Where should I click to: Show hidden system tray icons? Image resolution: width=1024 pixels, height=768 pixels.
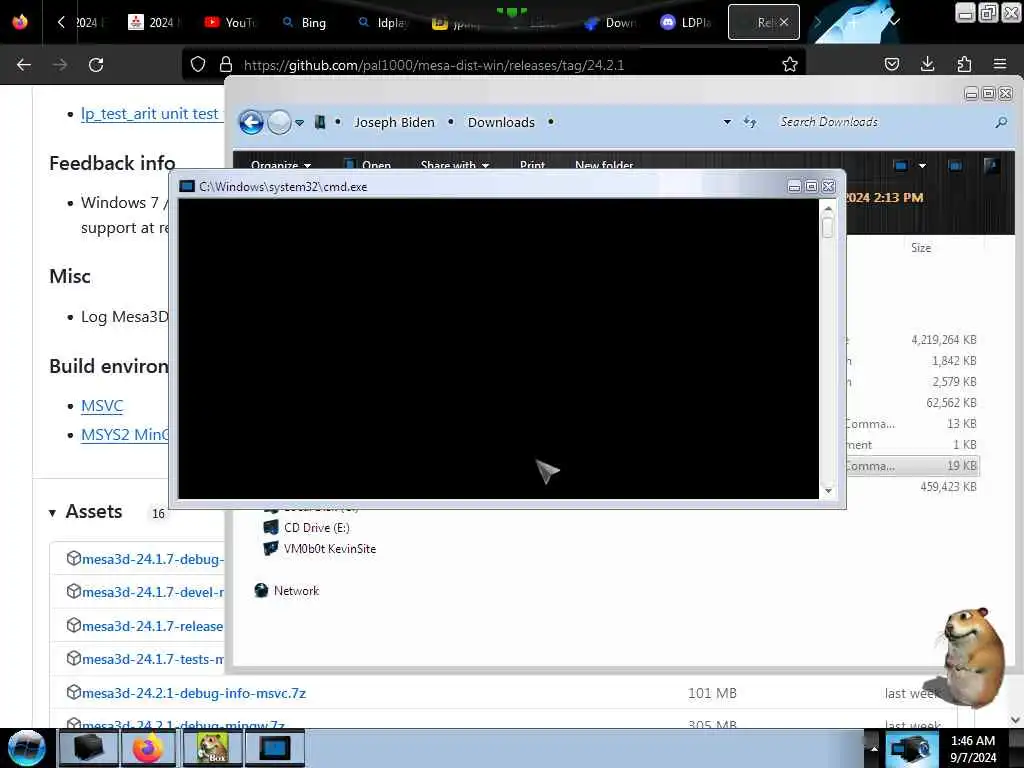pos(874,748)
